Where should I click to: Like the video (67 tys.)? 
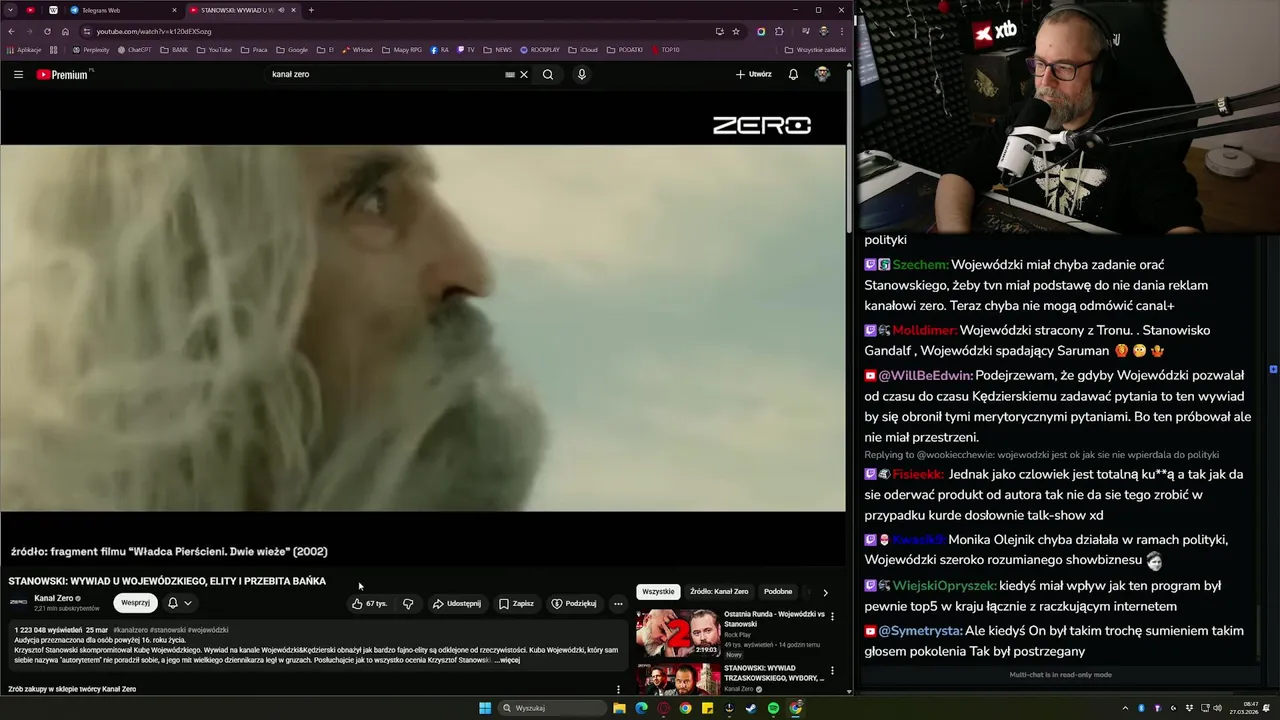tap(369, 604)
